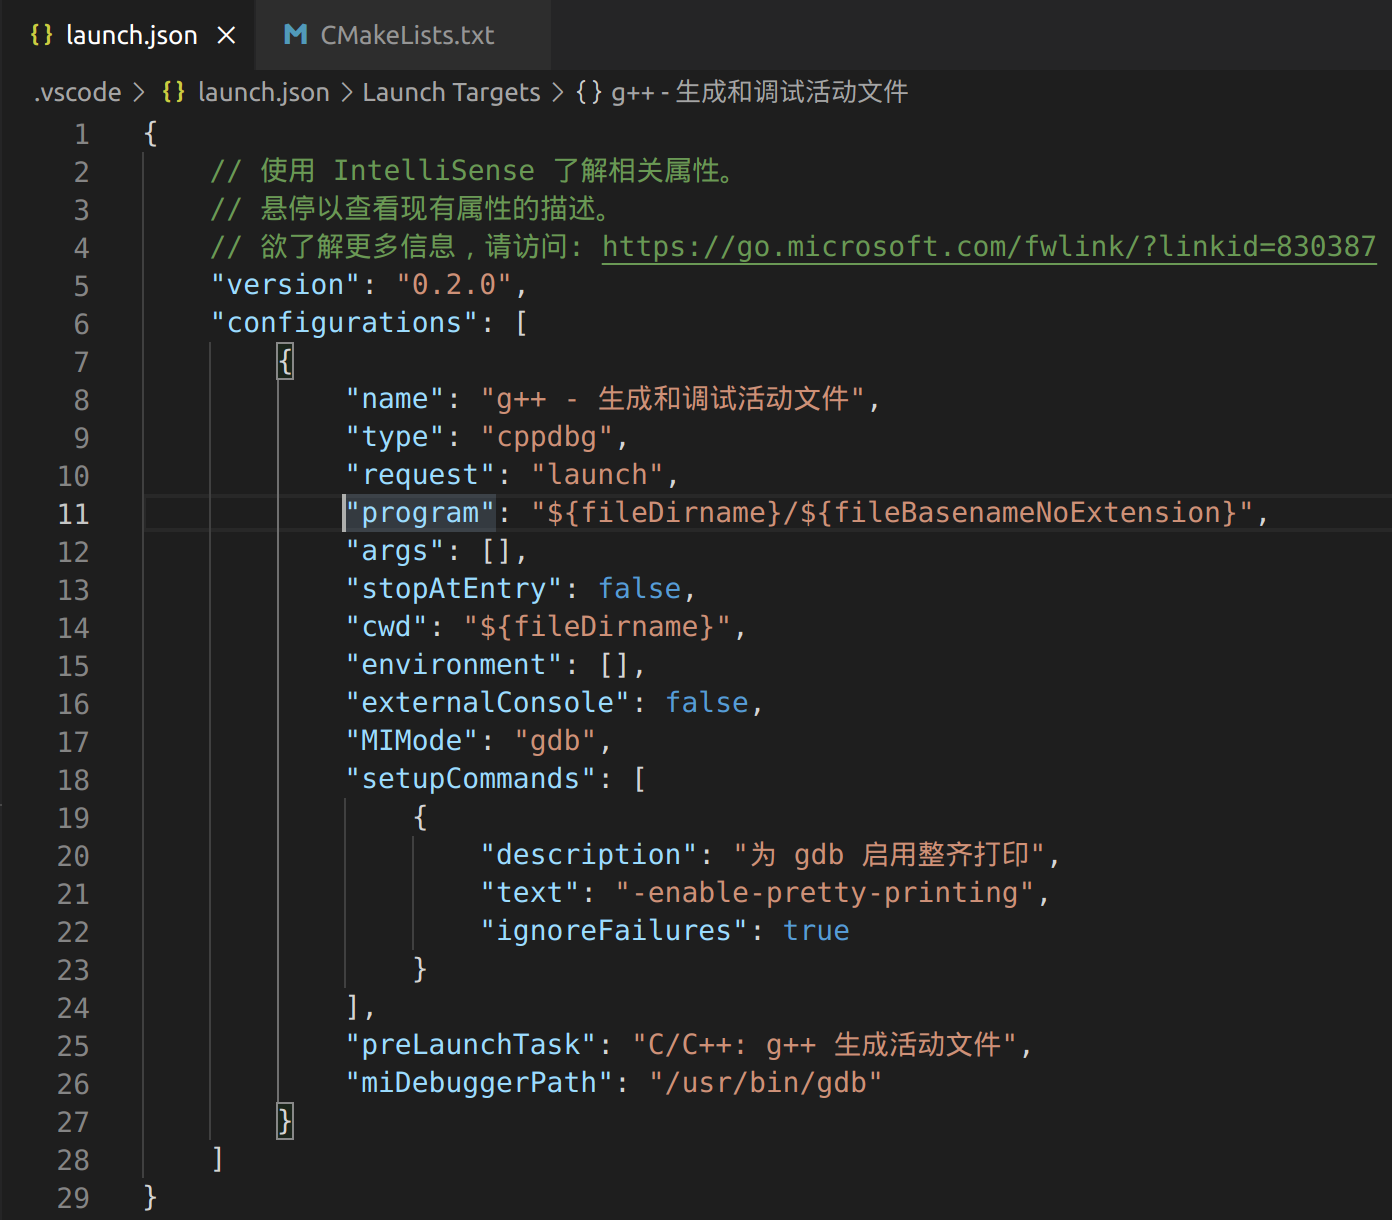The width and height of the screenshot is (1392, 1220).
Task: Expand the launch.json breadcrumb entry
Action: point(263,92)
